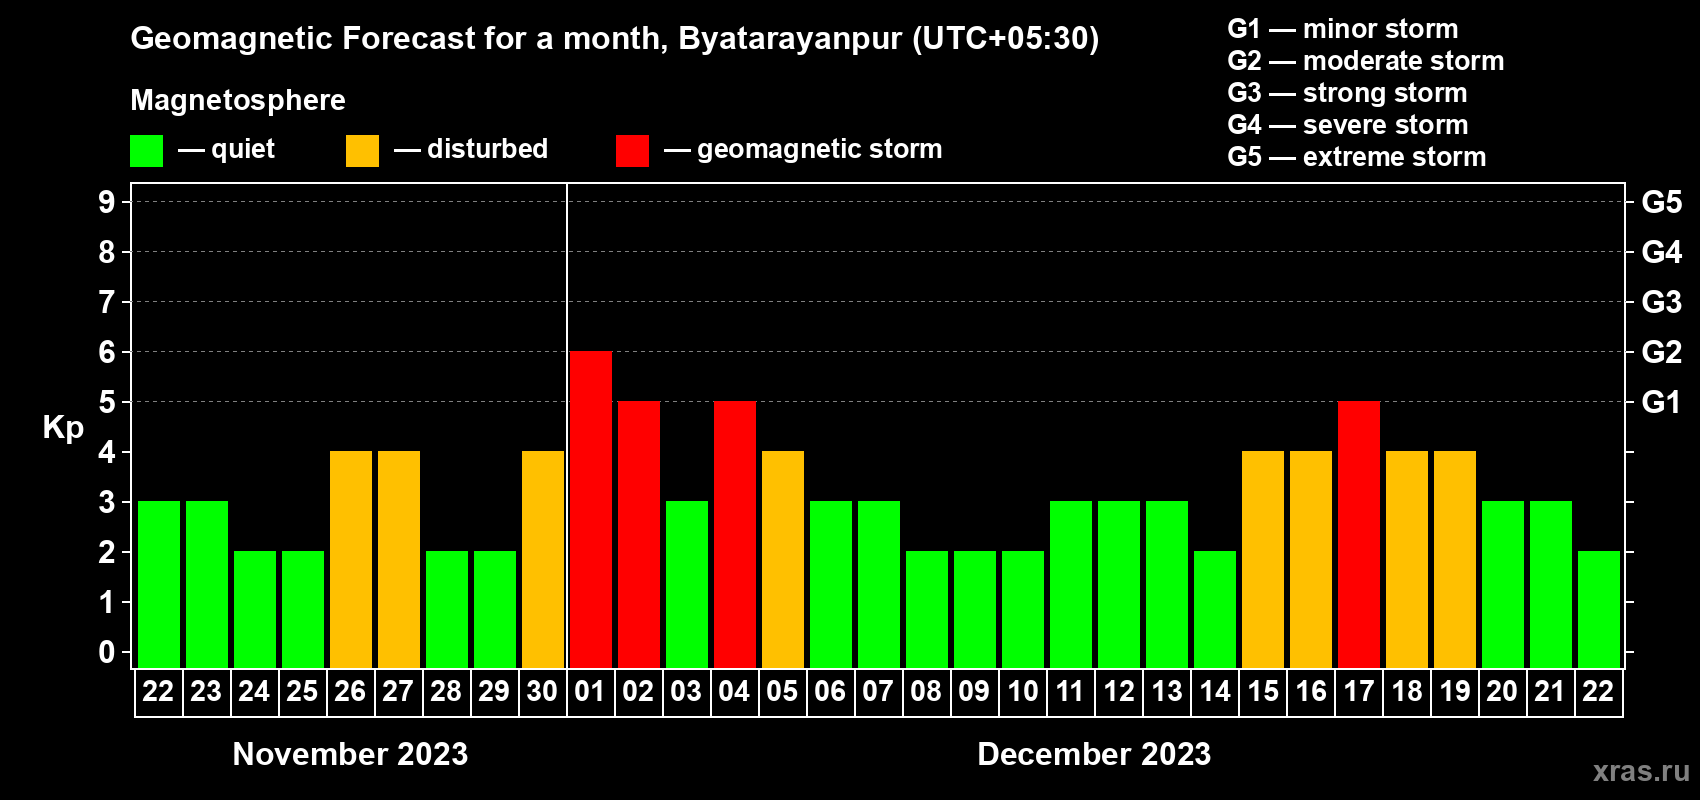Select the green bar for December 09

[975, 610]
